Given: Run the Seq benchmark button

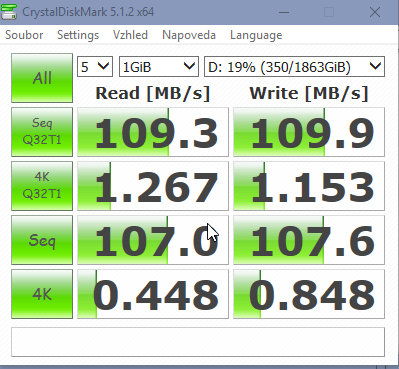Looking at the screenshot, I should (x=42, y=240).
